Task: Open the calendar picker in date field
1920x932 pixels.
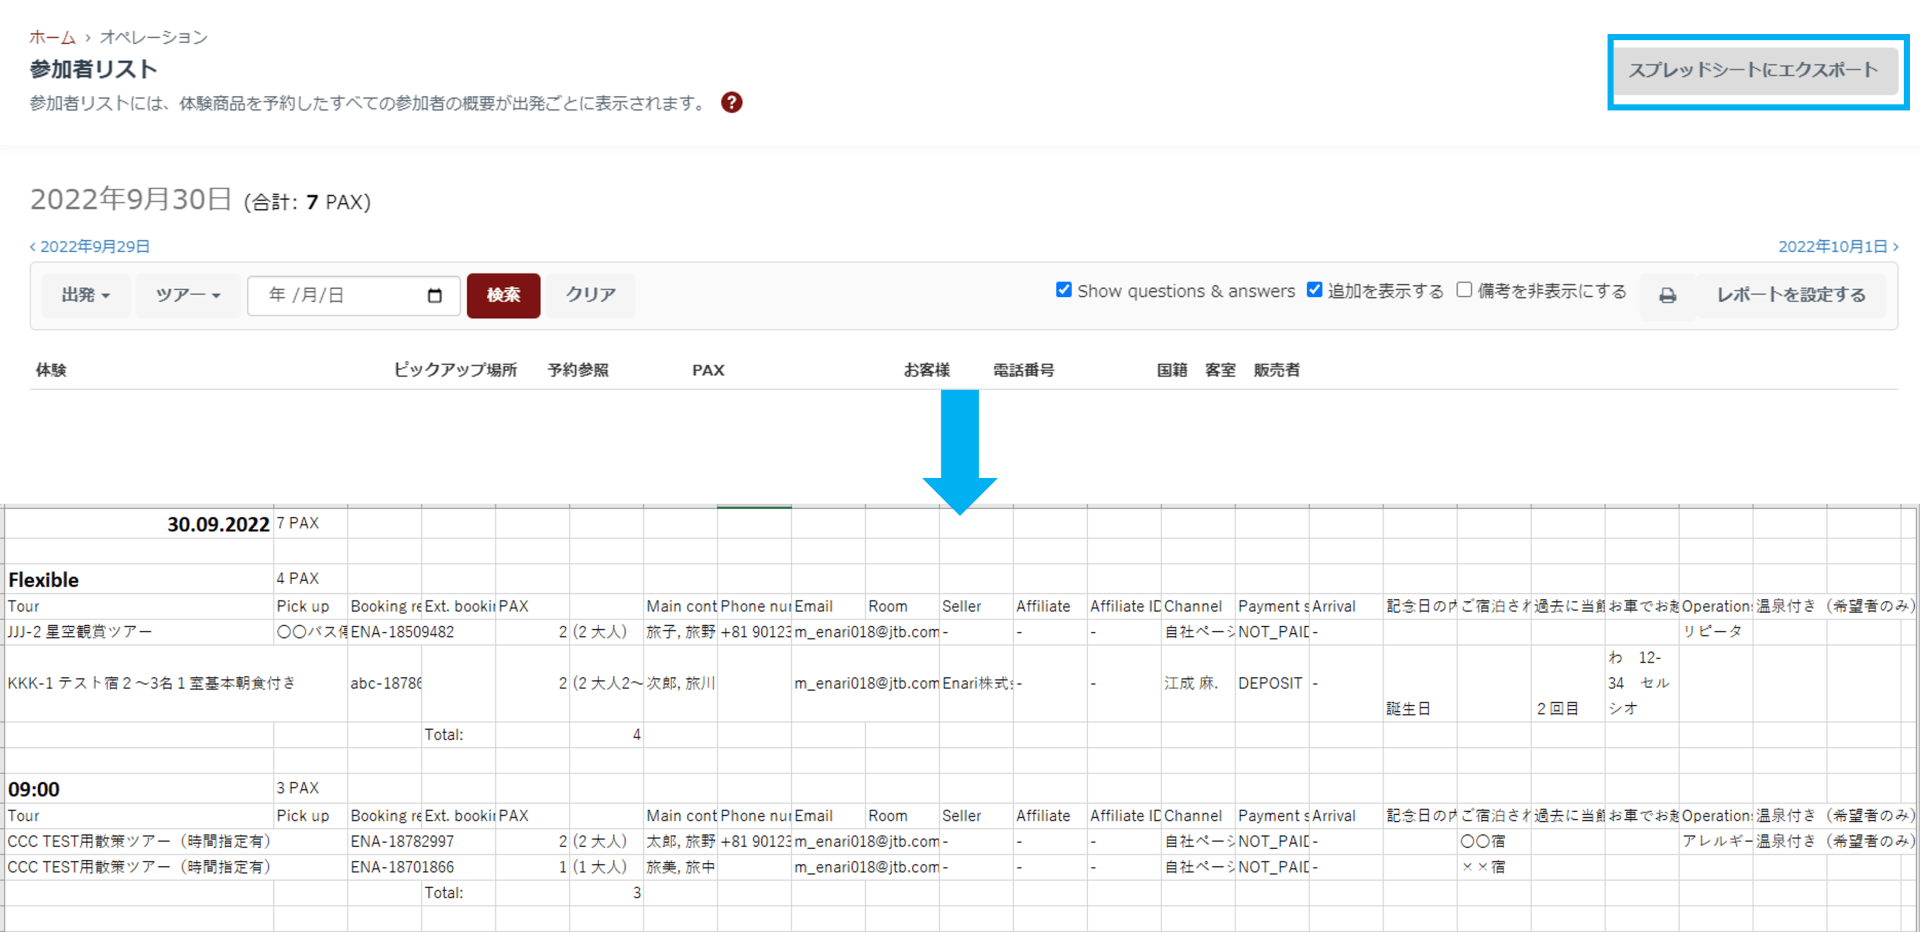Action: [434, 296]
